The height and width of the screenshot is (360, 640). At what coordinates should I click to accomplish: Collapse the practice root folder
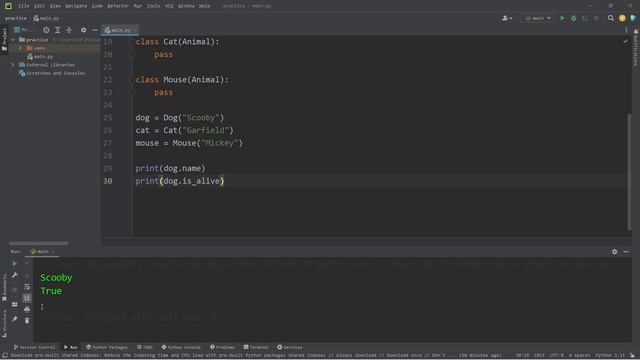[x=13, y=40]
